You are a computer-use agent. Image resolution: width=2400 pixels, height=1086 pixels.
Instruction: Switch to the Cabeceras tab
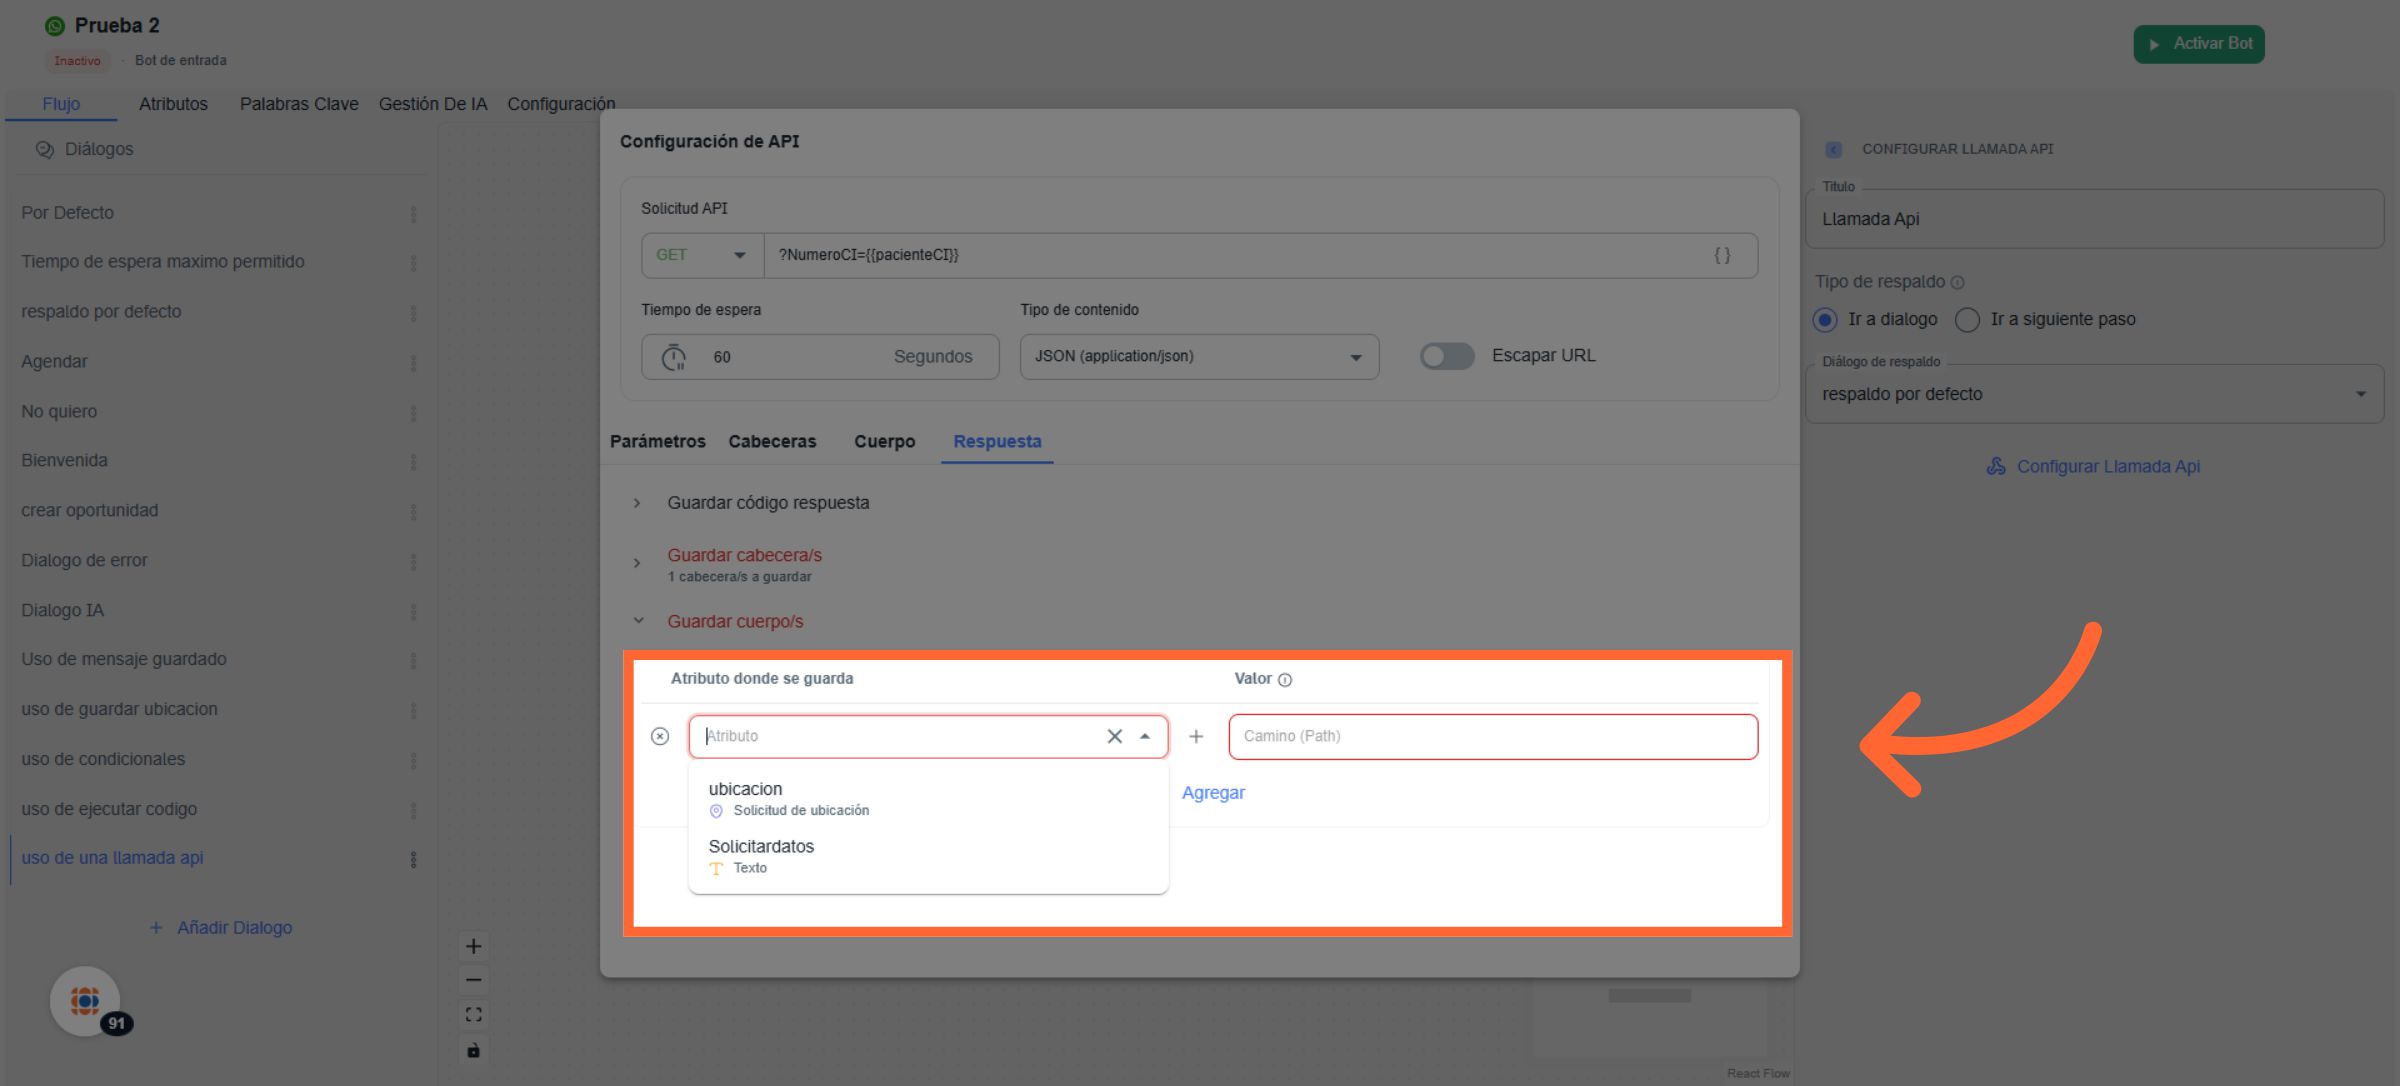tap(772, 441)
